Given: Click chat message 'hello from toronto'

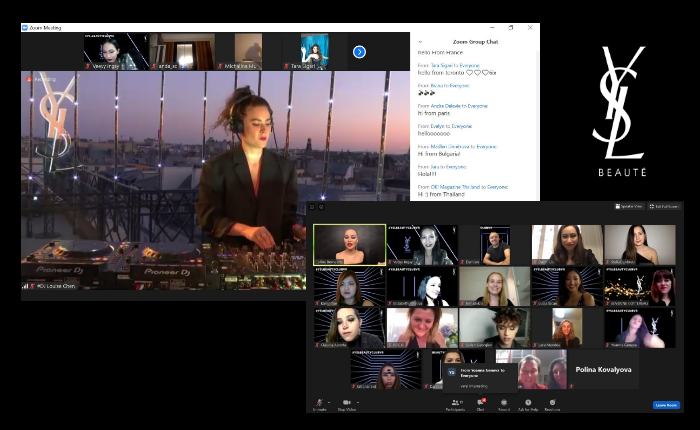Looking at the screenshot, I should [441, 73].
